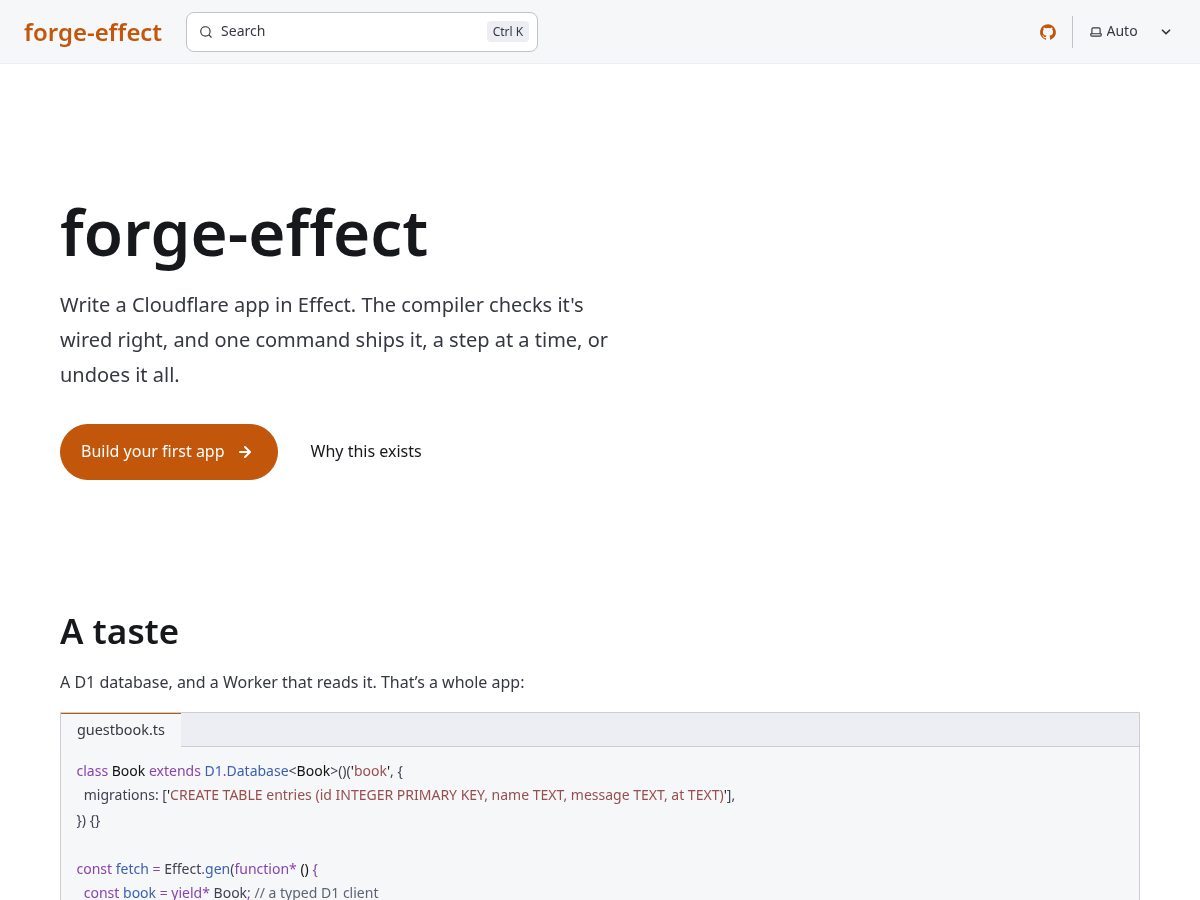This screenshot has height=900, width=1200.
Task: Click the A taste heading
Action: pos(119,632)
